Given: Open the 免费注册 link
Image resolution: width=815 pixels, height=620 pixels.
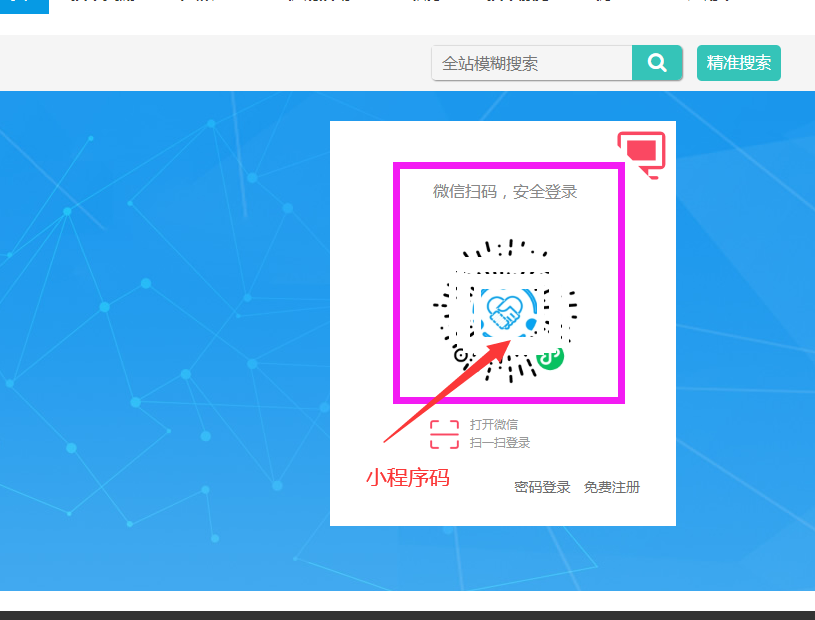Looking at the screenshot, I should pos(612,487).
